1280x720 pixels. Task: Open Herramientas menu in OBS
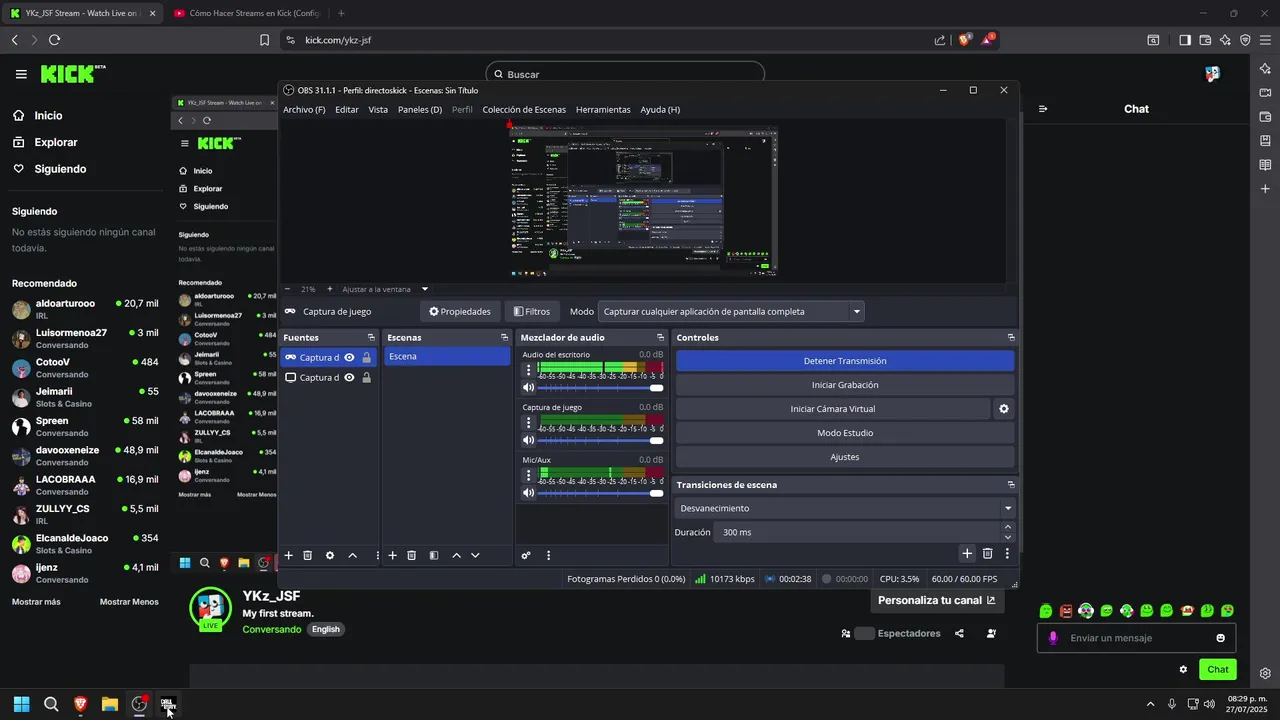coord(603,110)
